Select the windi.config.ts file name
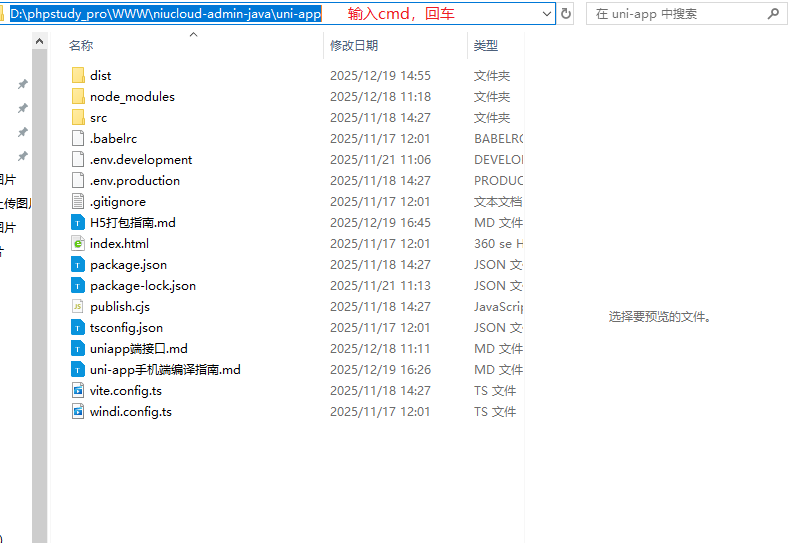 pyautogui.click(x=131, y=412)
